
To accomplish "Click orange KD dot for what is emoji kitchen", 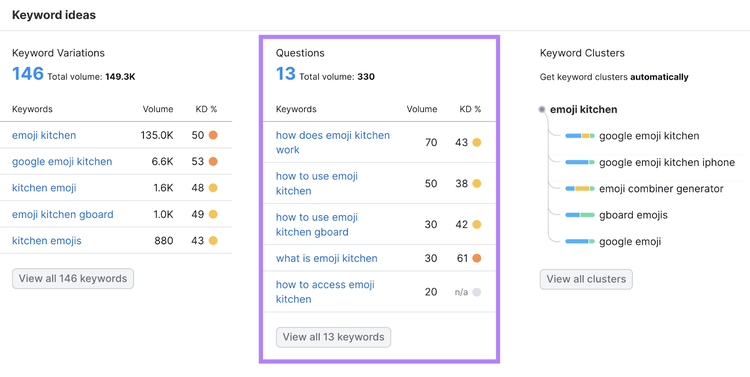I will coord(476,258).
